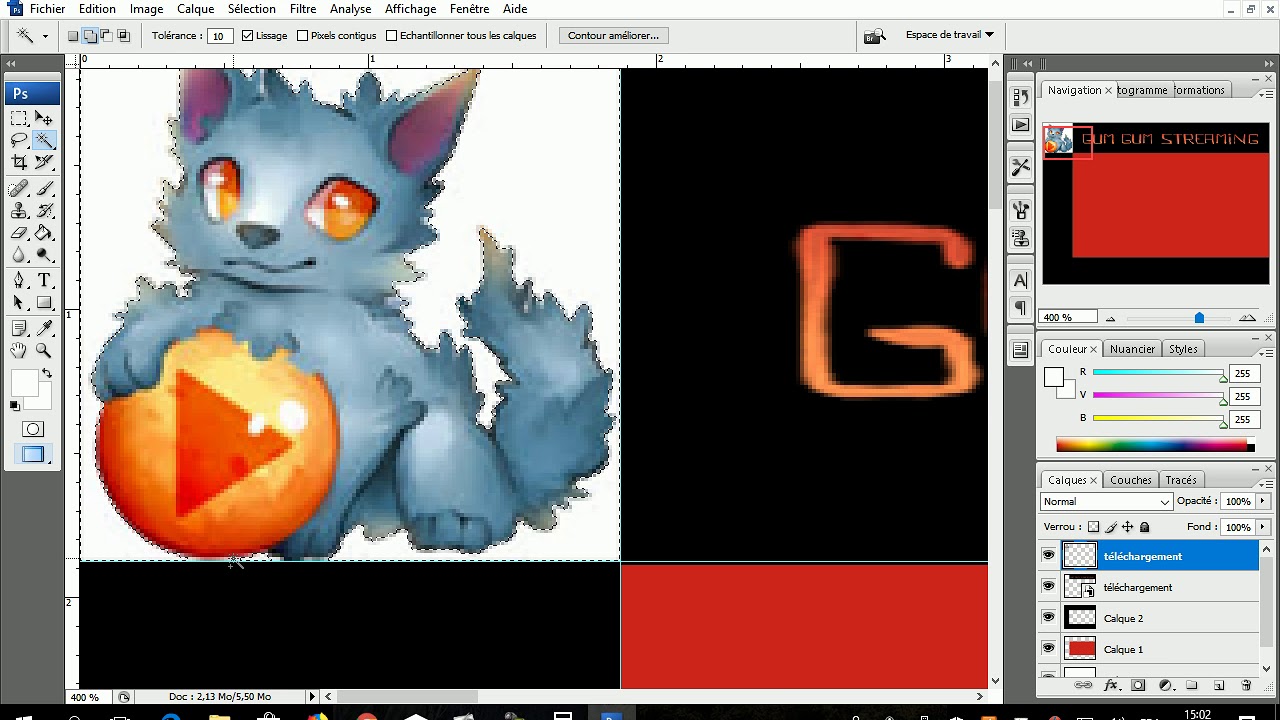The image size is (1280, 720).
Task: Open the fx layer style menu
Action: (x=1111, y=686)
